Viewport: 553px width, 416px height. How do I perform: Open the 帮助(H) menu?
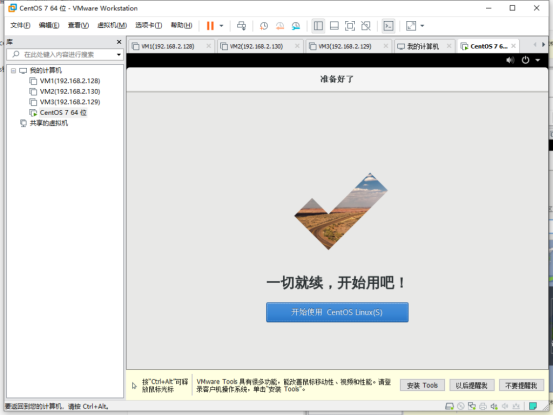182,25
